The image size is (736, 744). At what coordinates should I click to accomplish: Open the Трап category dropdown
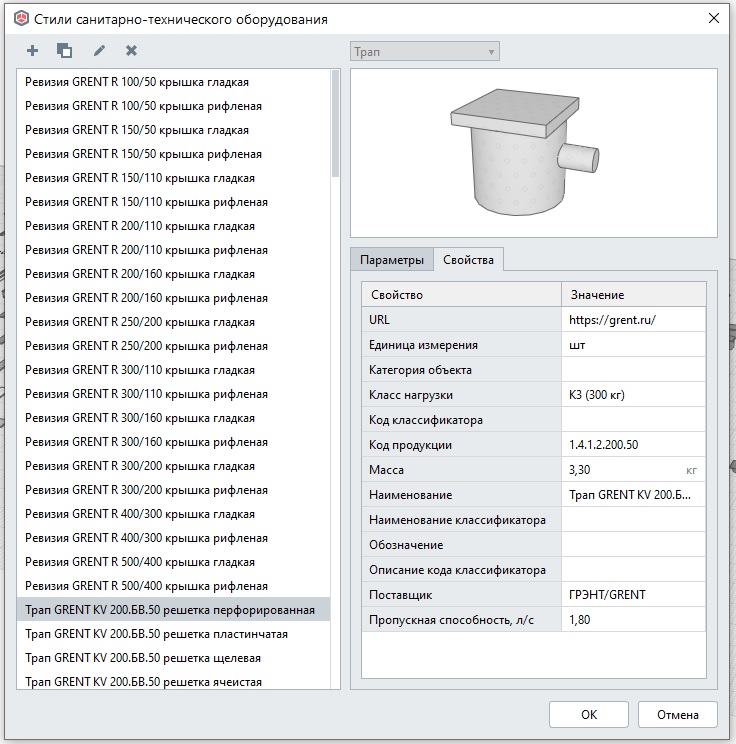(x=425, y=51)
